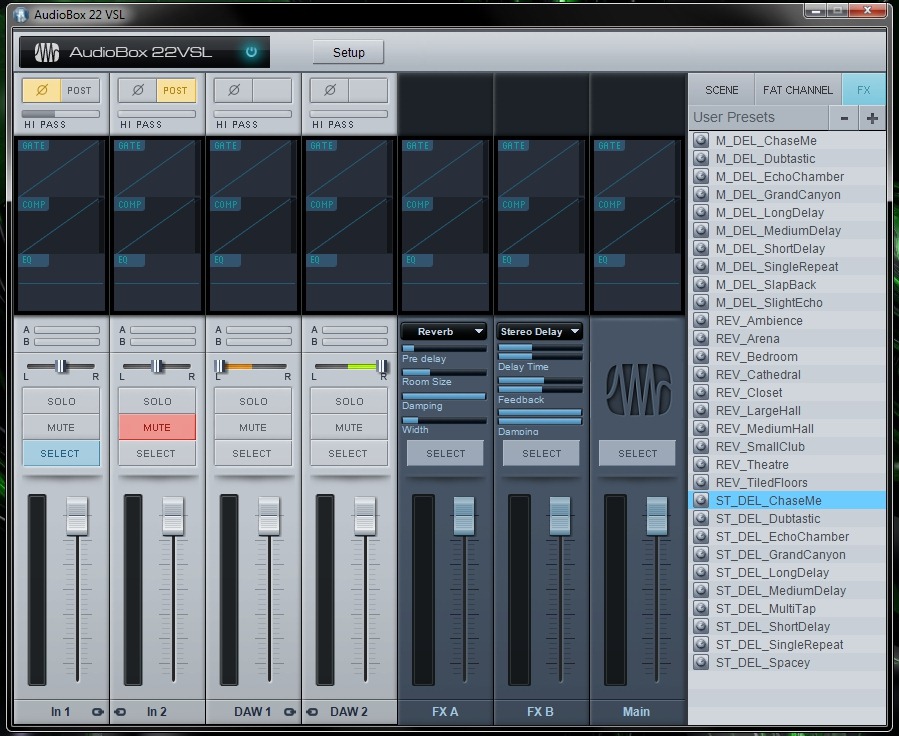The height and width of the screenshot is (736, 899).
Task: Click icon of ST_DEL_Spacey preset
Action: [701, 663]
